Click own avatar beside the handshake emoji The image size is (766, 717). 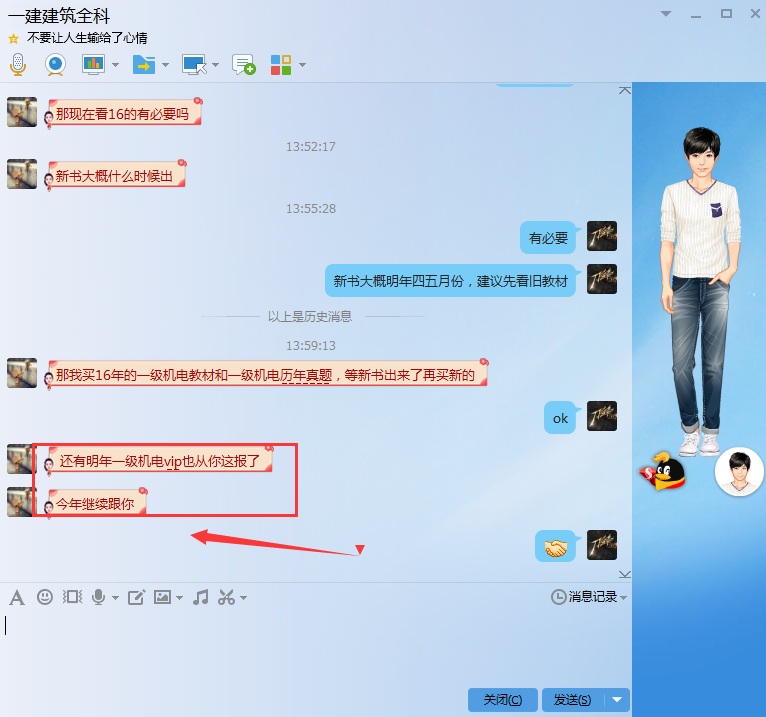tap(602, 545)
